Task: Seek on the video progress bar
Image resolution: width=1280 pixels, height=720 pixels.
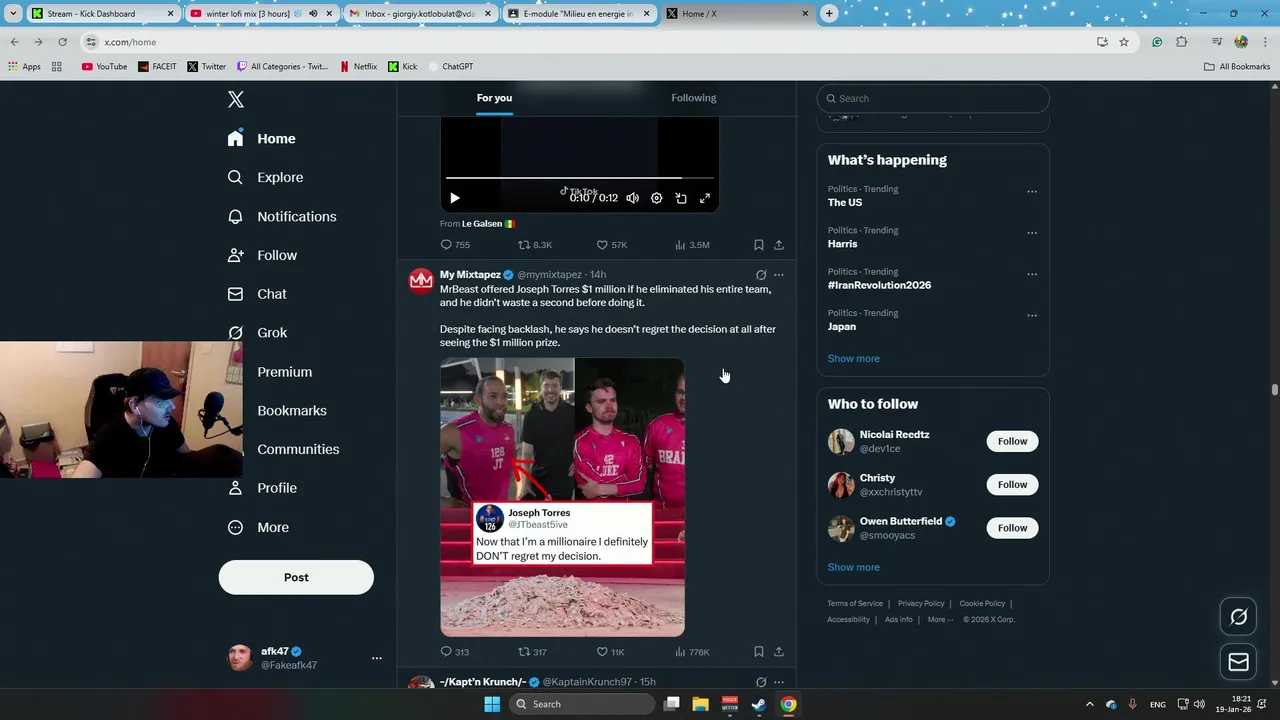Action: coord(580,178)
